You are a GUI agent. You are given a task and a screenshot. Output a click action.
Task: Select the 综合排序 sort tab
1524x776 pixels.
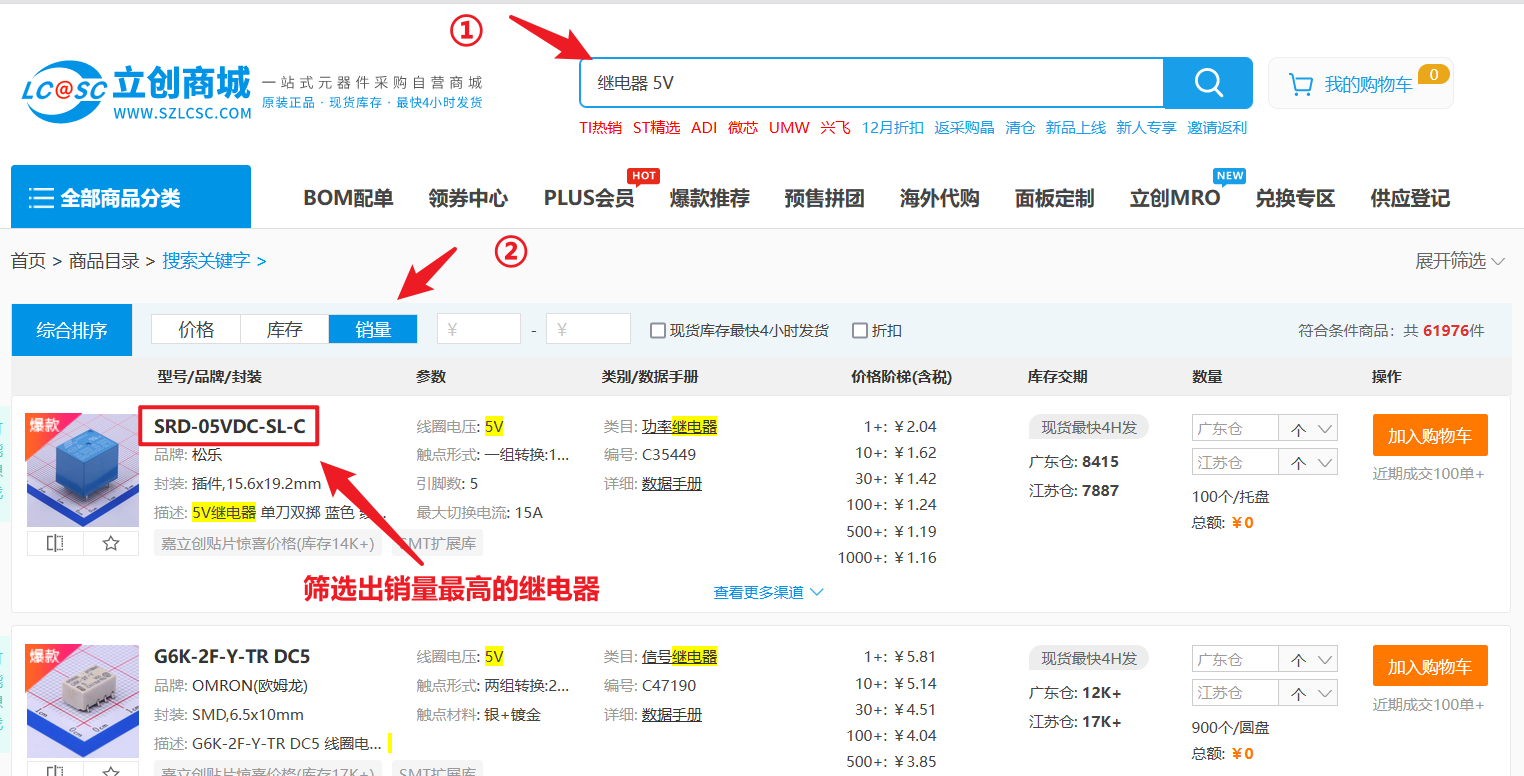click(71, 330)
